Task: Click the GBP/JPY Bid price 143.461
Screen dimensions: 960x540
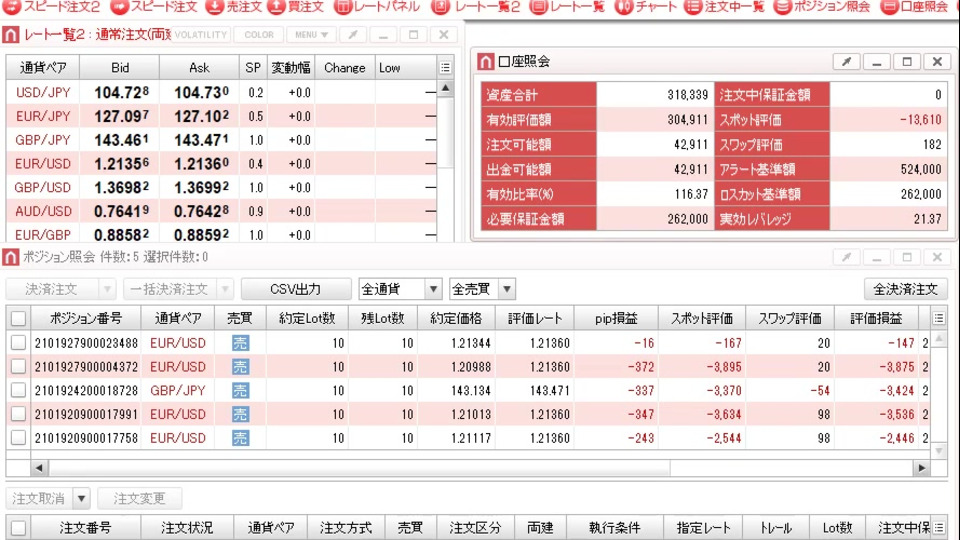Action: click(x=121, y=140)
